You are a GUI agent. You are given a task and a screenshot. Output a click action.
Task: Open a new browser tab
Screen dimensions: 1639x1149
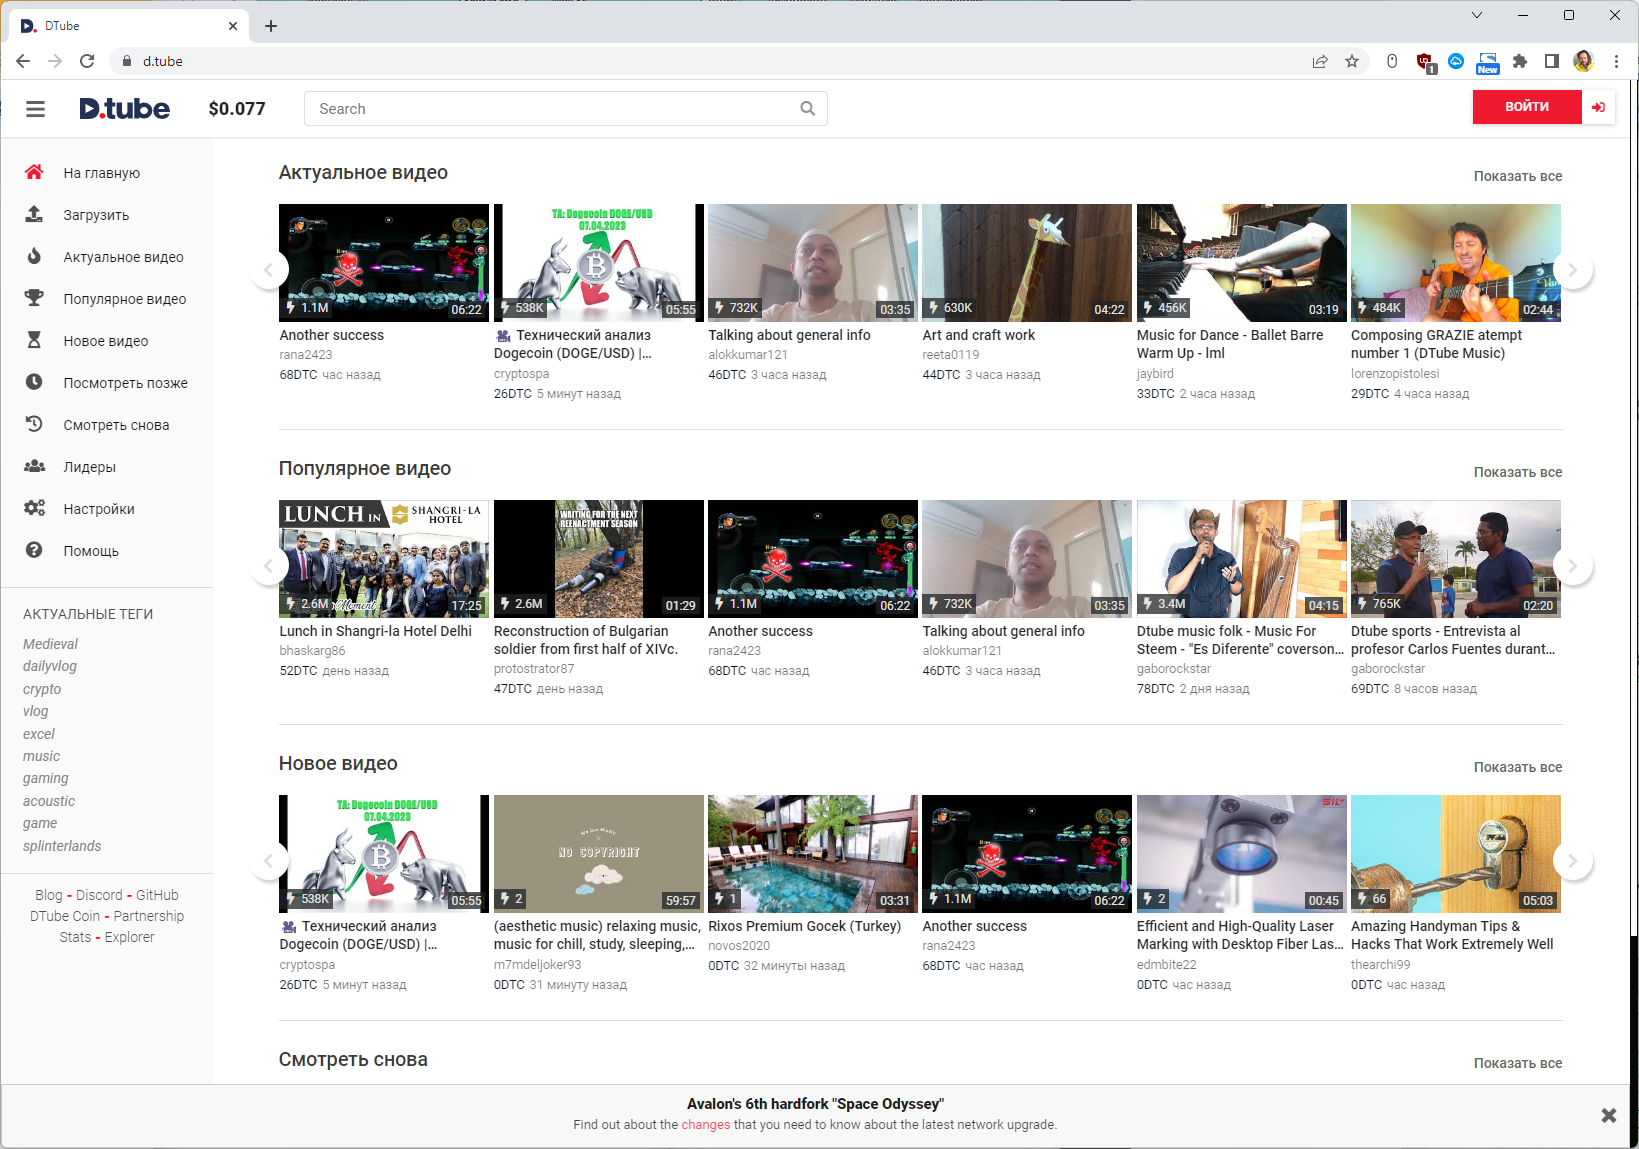271,26
